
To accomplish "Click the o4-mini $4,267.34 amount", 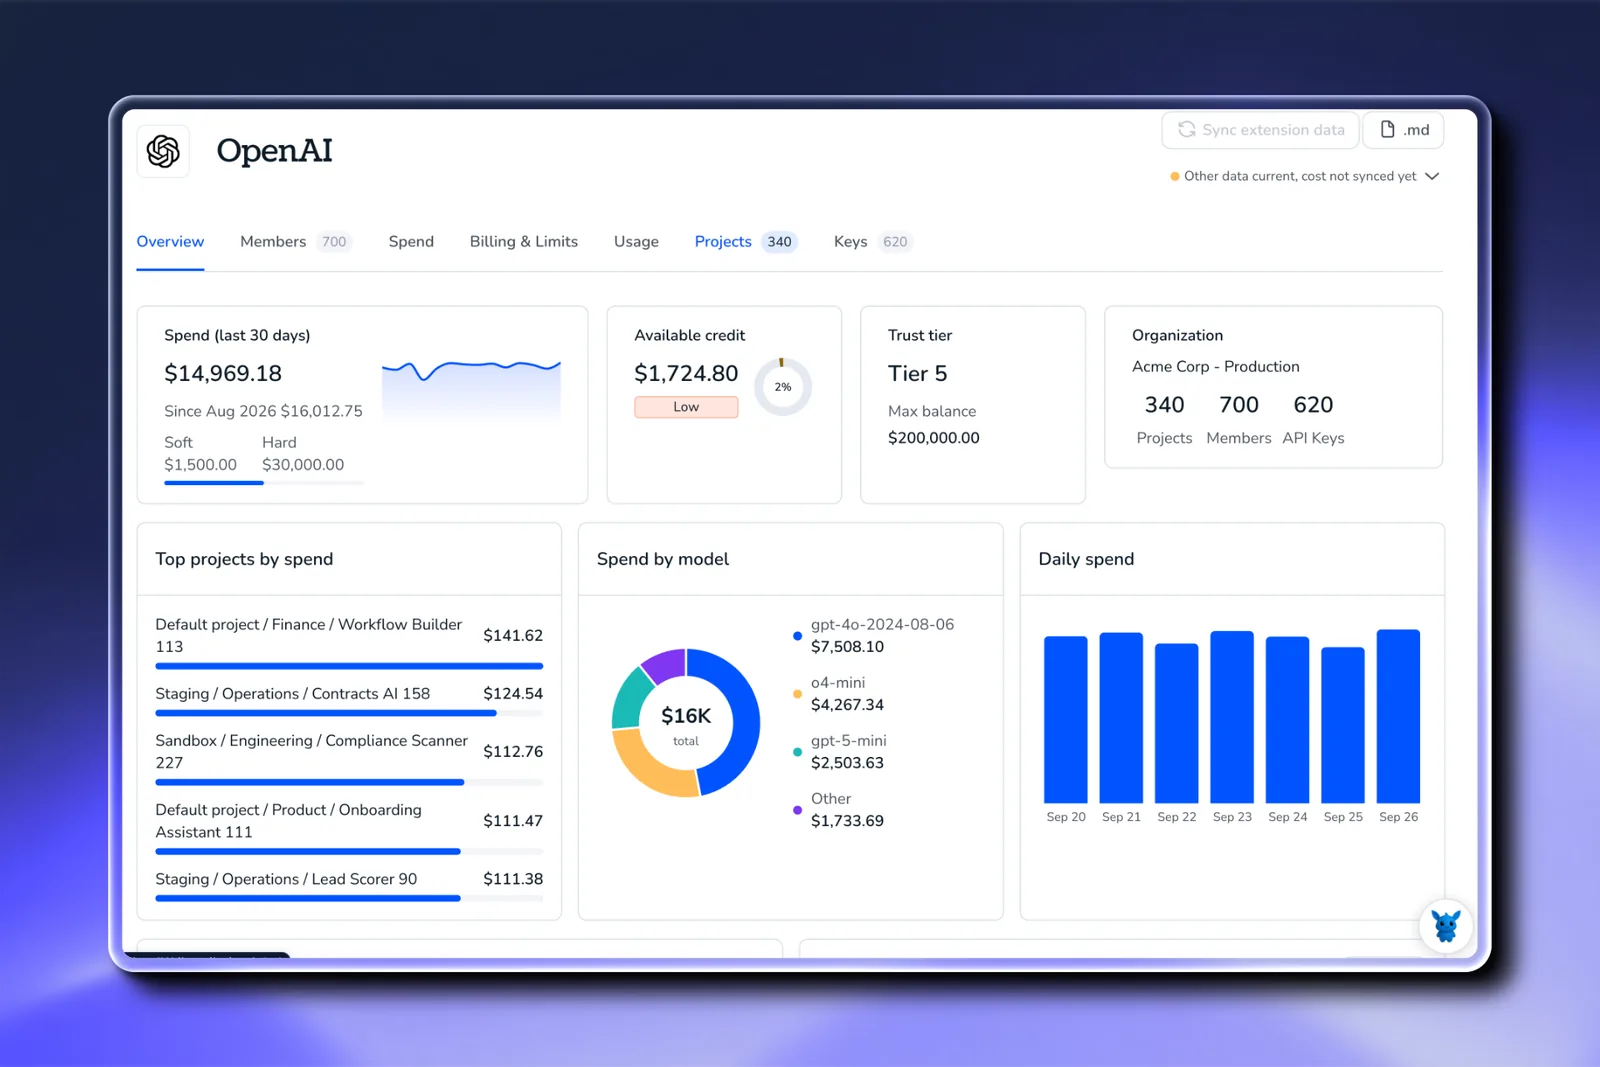I will click(847, 705).
